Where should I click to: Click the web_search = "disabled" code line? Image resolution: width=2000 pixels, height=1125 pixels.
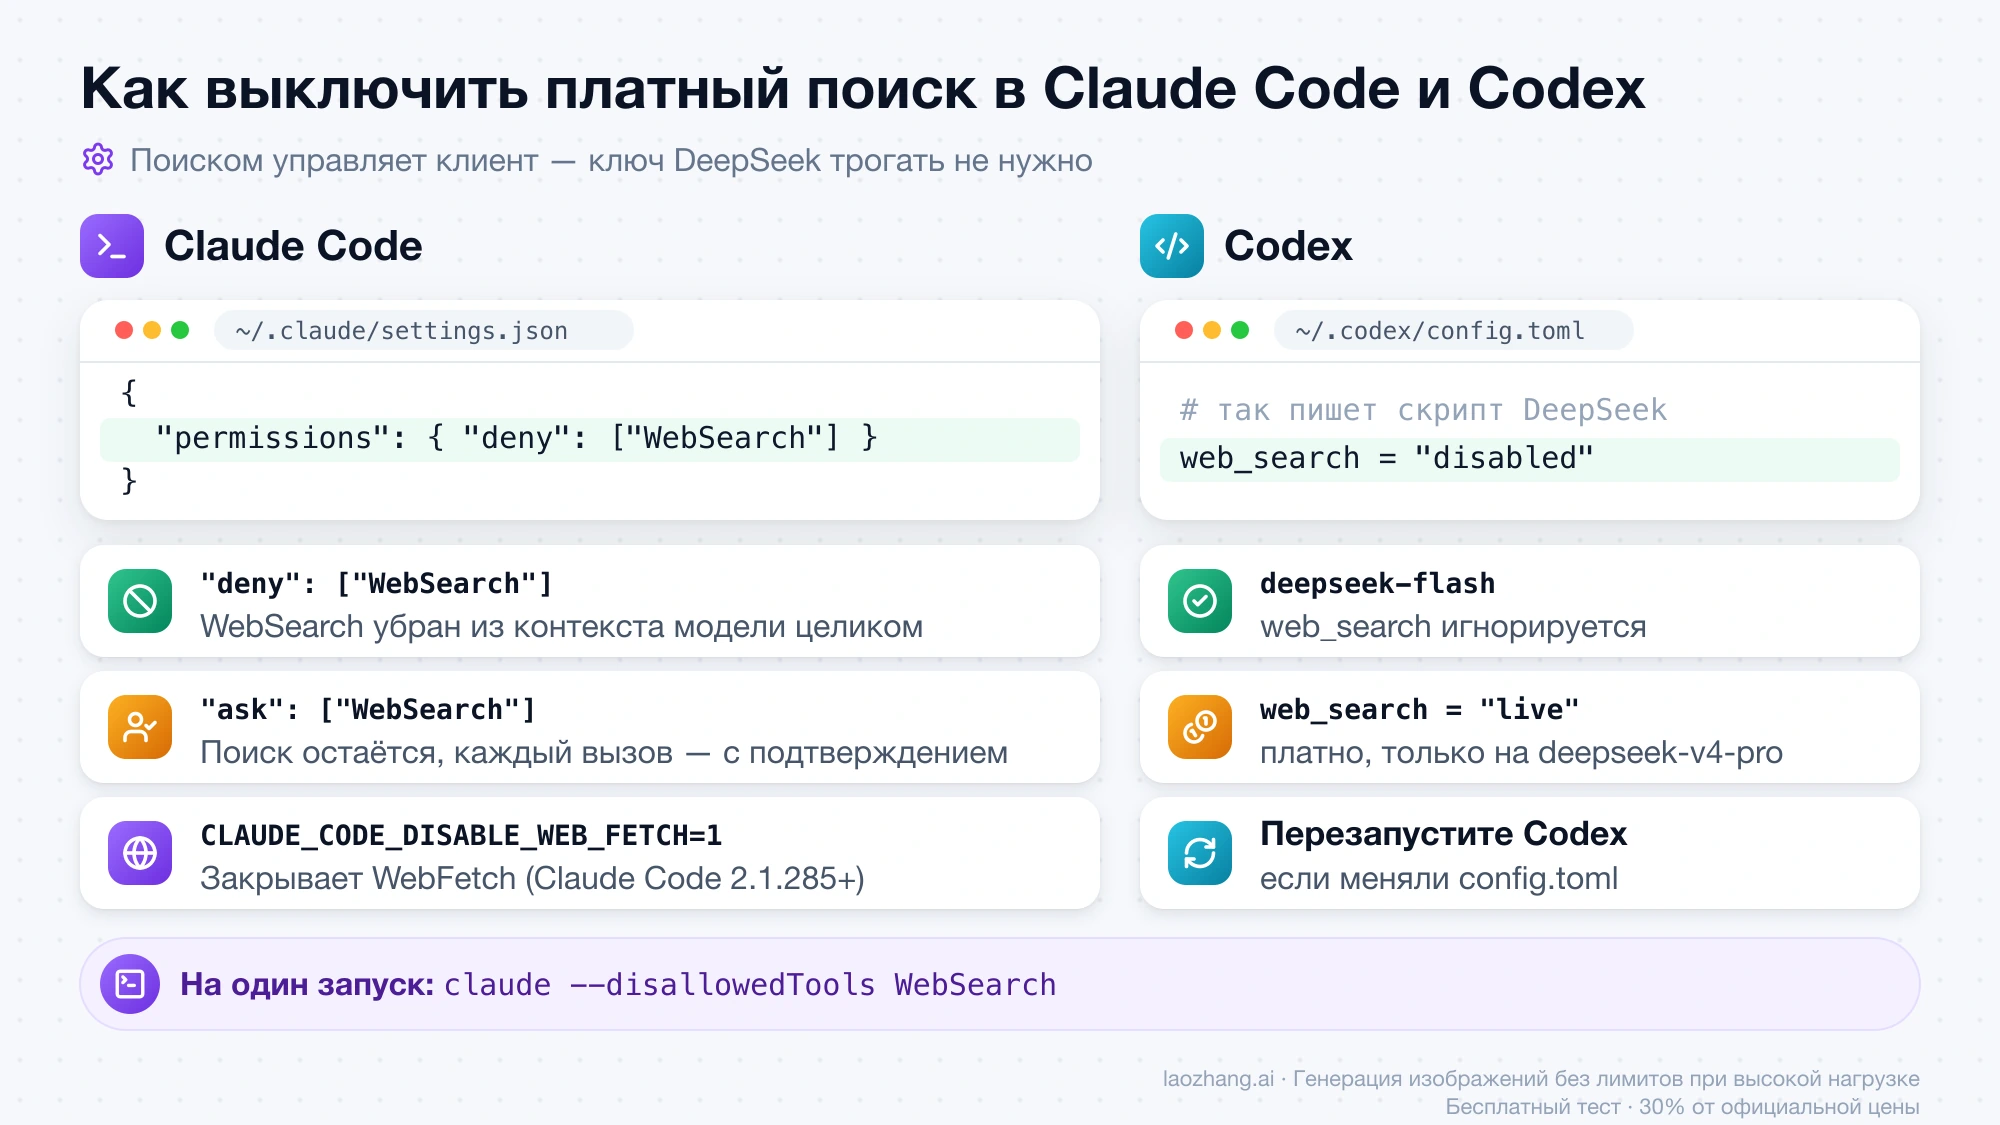[x=1530, y=459]
